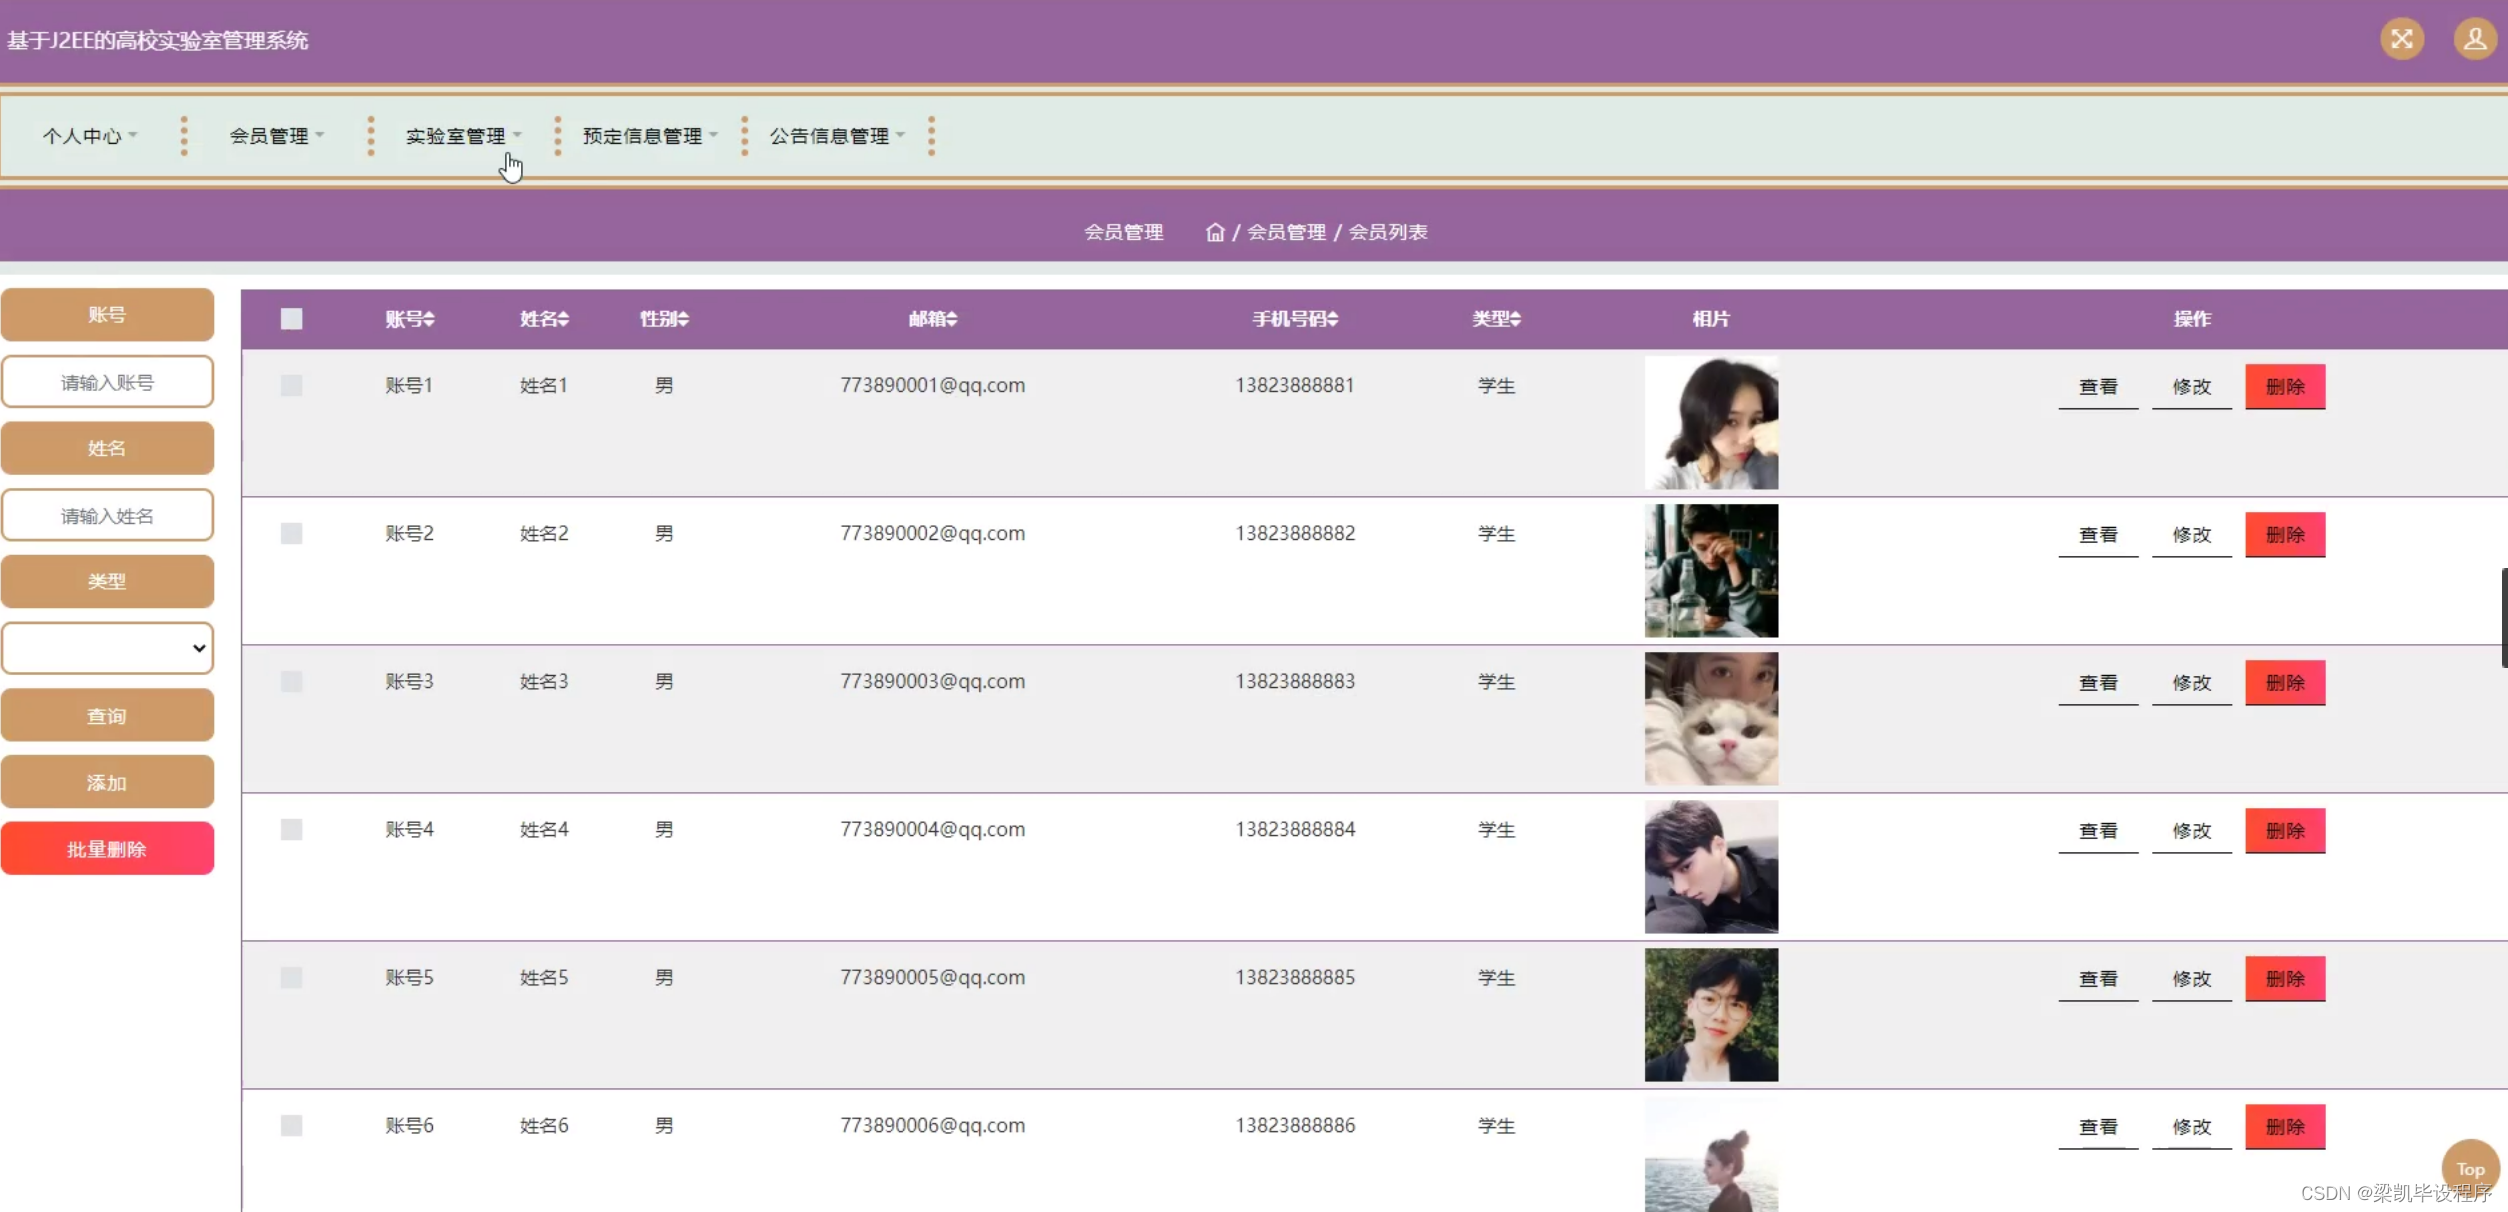Click the Top scroll-to-top button
2508x1212 pixels.
[x=2469, y=1167]
